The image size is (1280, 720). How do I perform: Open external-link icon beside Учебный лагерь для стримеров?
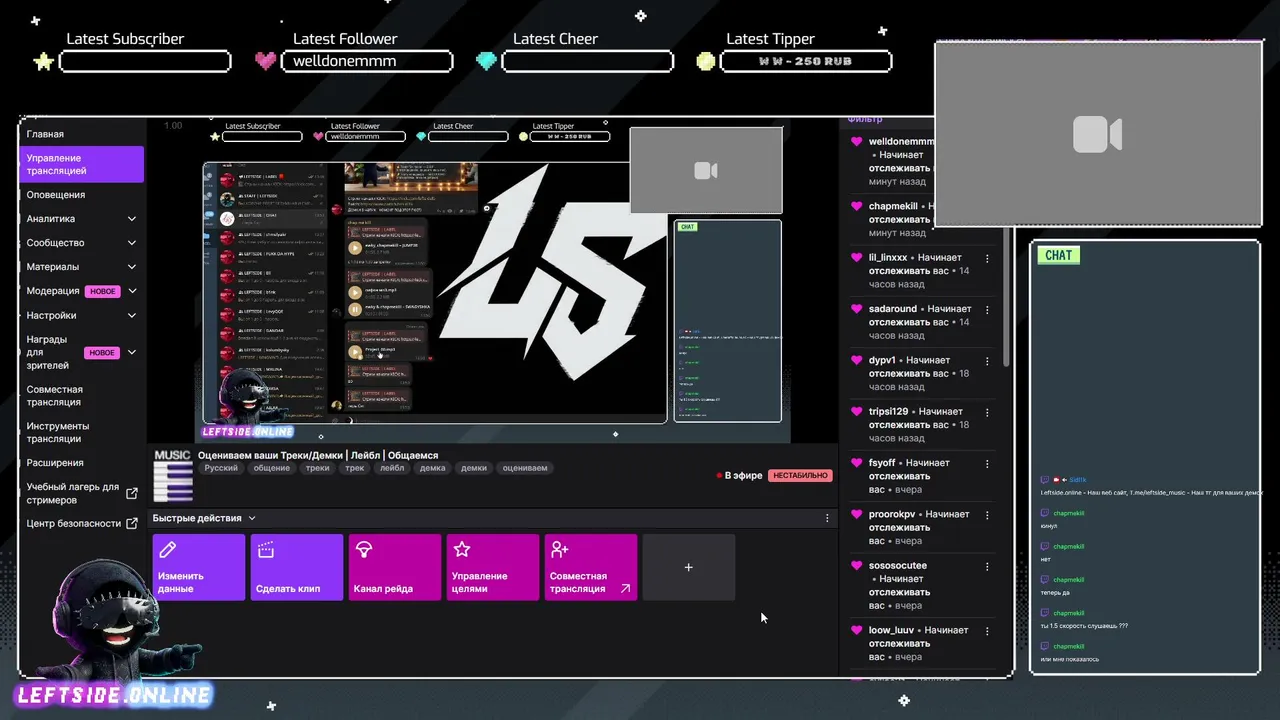[132, 493]
